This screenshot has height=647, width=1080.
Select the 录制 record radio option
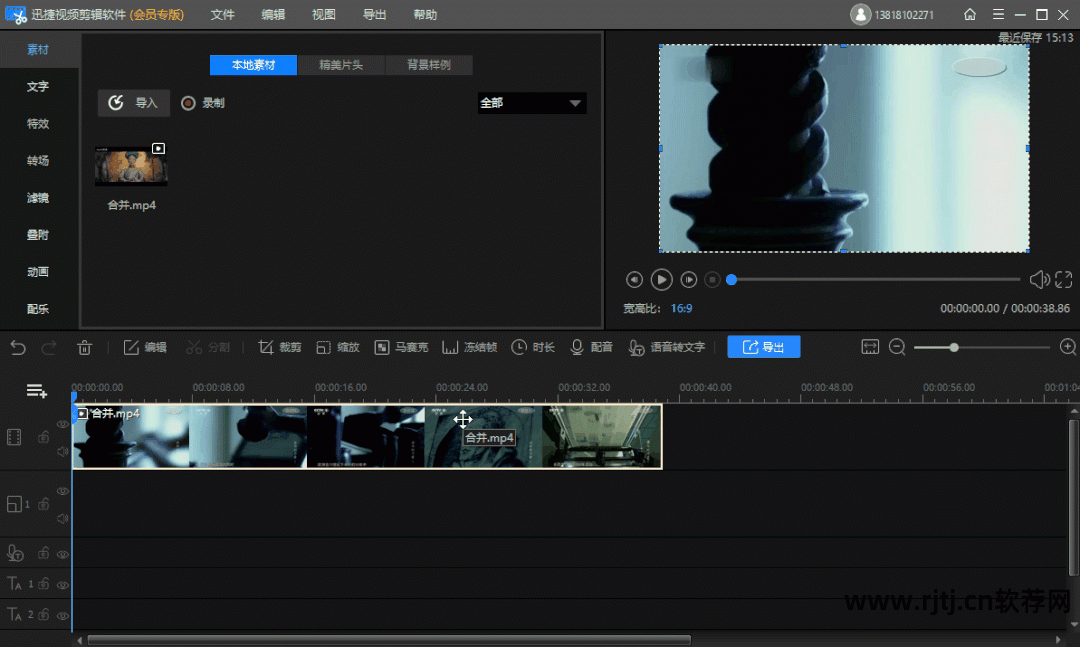tap(202, 103)
